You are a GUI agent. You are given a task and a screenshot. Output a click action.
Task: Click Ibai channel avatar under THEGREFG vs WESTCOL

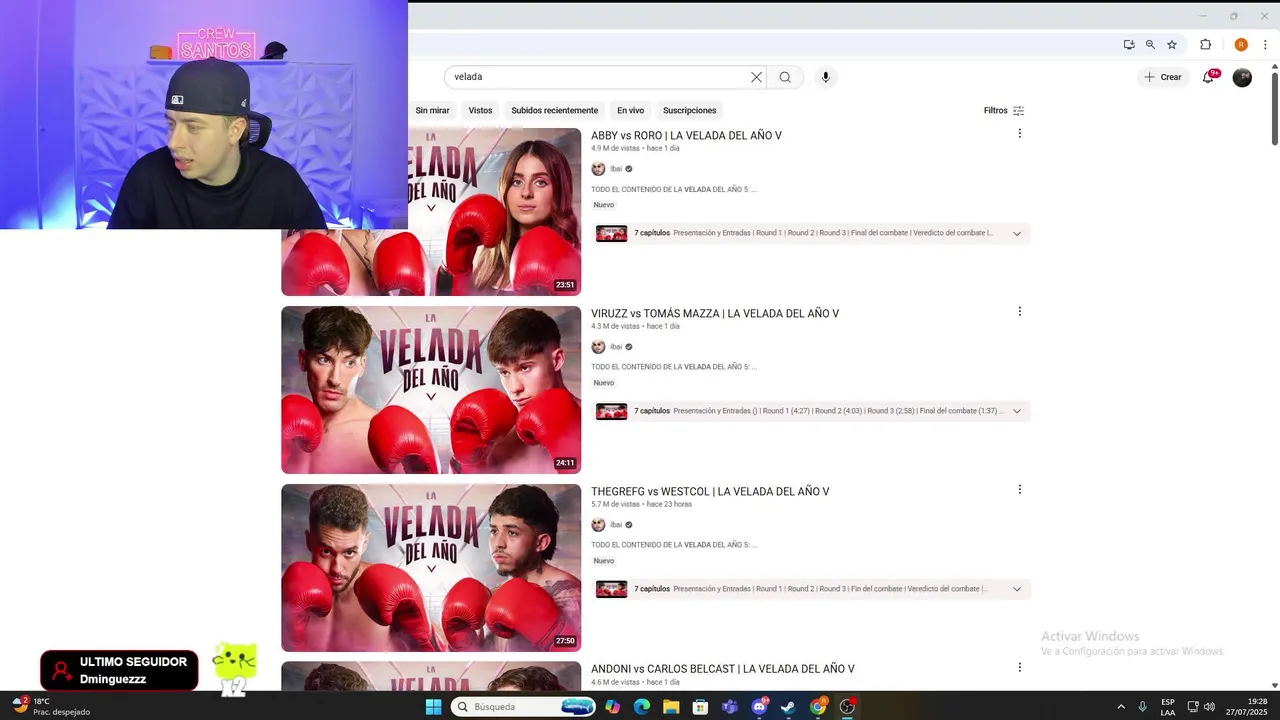598,525
